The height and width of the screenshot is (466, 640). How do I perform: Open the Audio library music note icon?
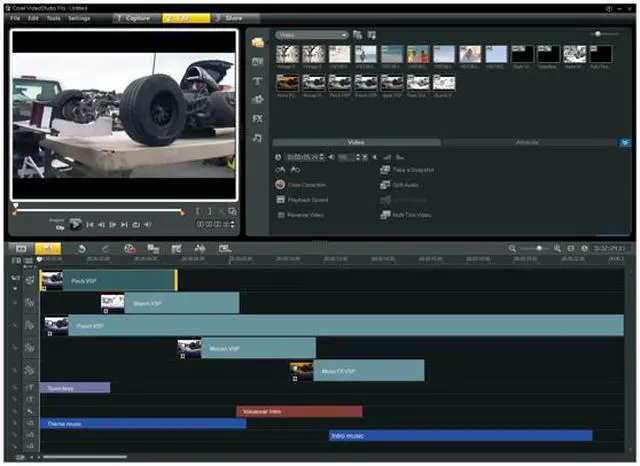coord(258,138)
